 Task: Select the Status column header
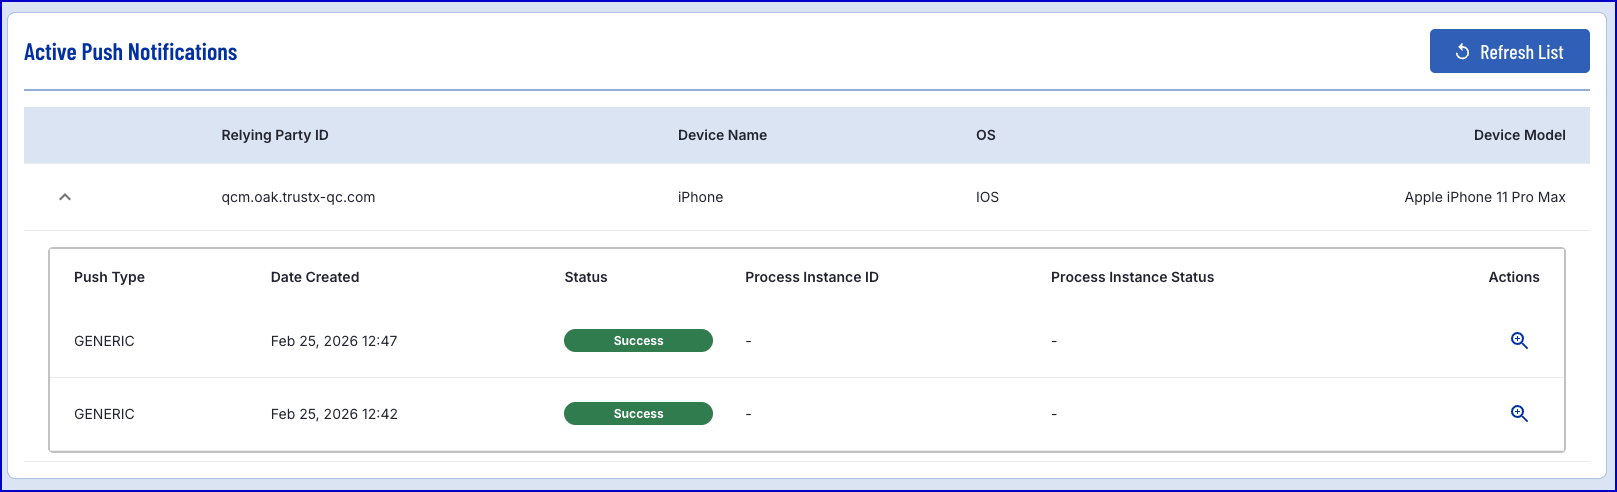click(586, 277)
